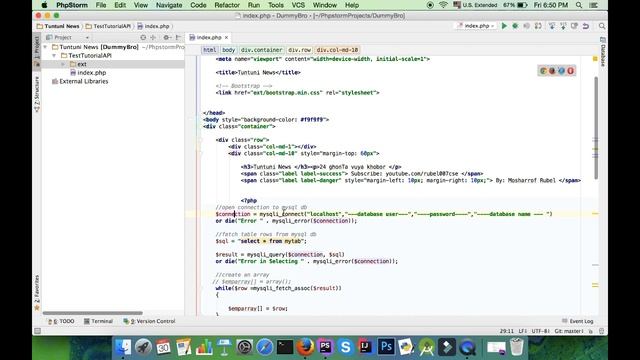Open preview in Safari browser icon
The width and height of the screenshot is (640, 360).
561,71
